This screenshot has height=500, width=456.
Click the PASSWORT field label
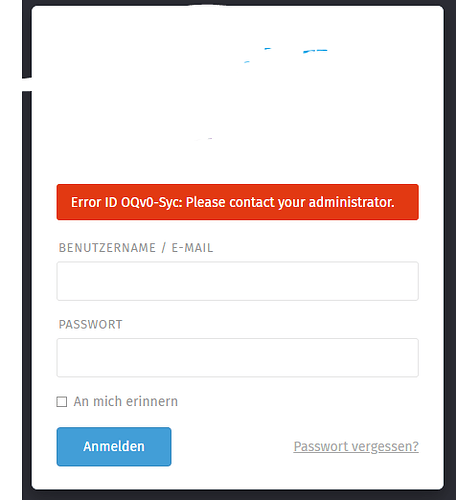90,325
